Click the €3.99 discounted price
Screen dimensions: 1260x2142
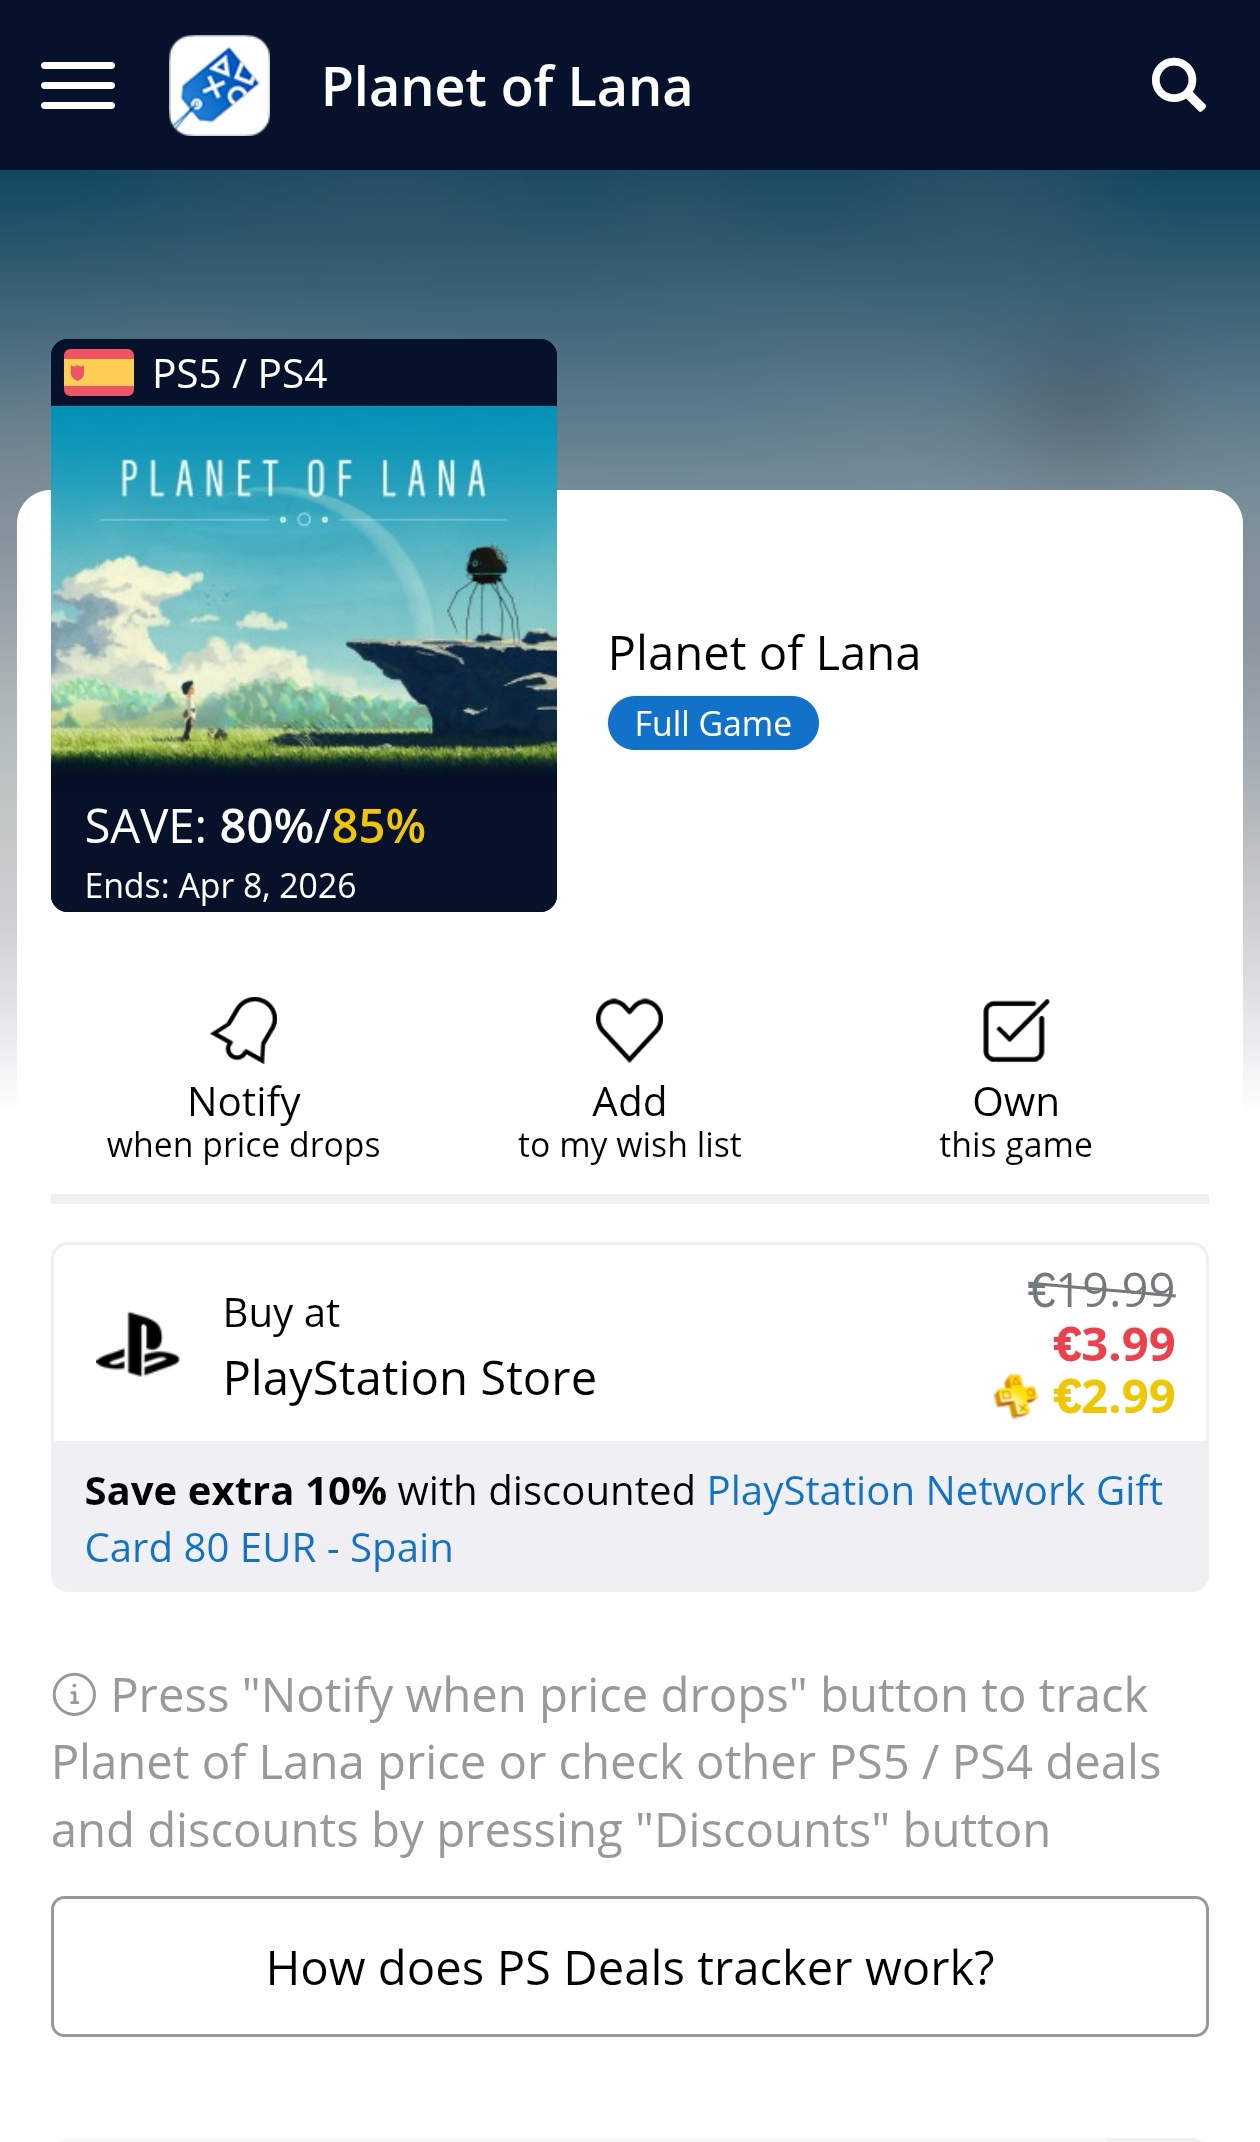[1113, 1345]
